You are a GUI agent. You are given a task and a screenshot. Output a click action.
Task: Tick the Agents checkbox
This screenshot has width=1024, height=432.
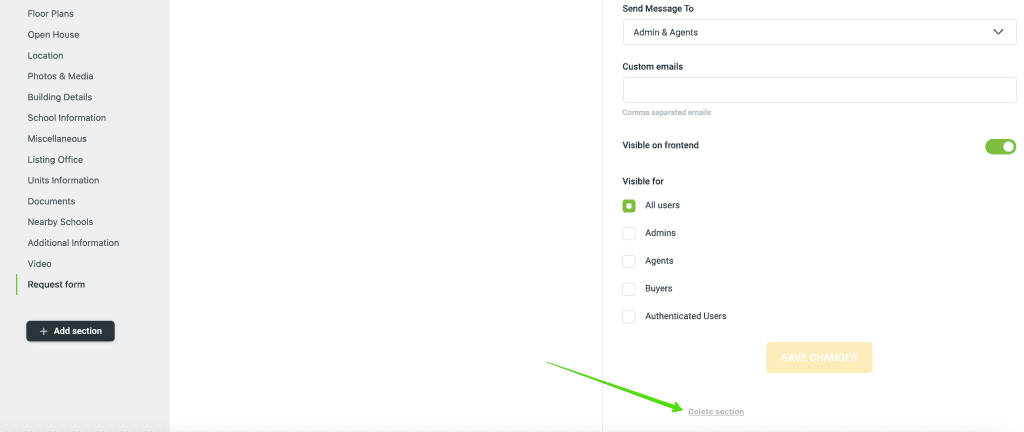tap(629, 261)
